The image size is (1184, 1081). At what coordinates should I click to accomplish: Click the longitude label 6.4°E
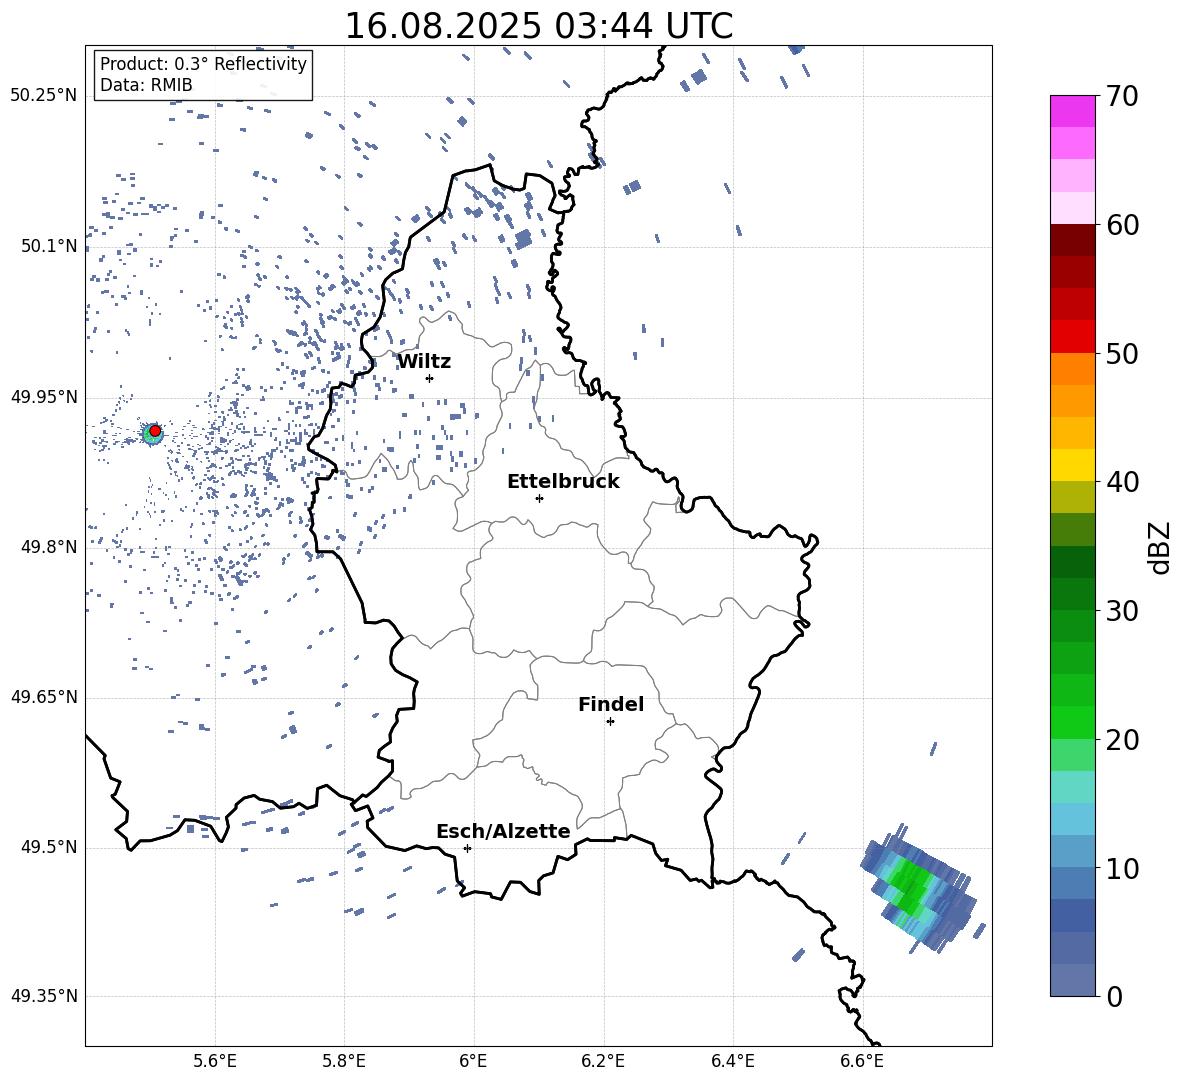(732, 1061)
